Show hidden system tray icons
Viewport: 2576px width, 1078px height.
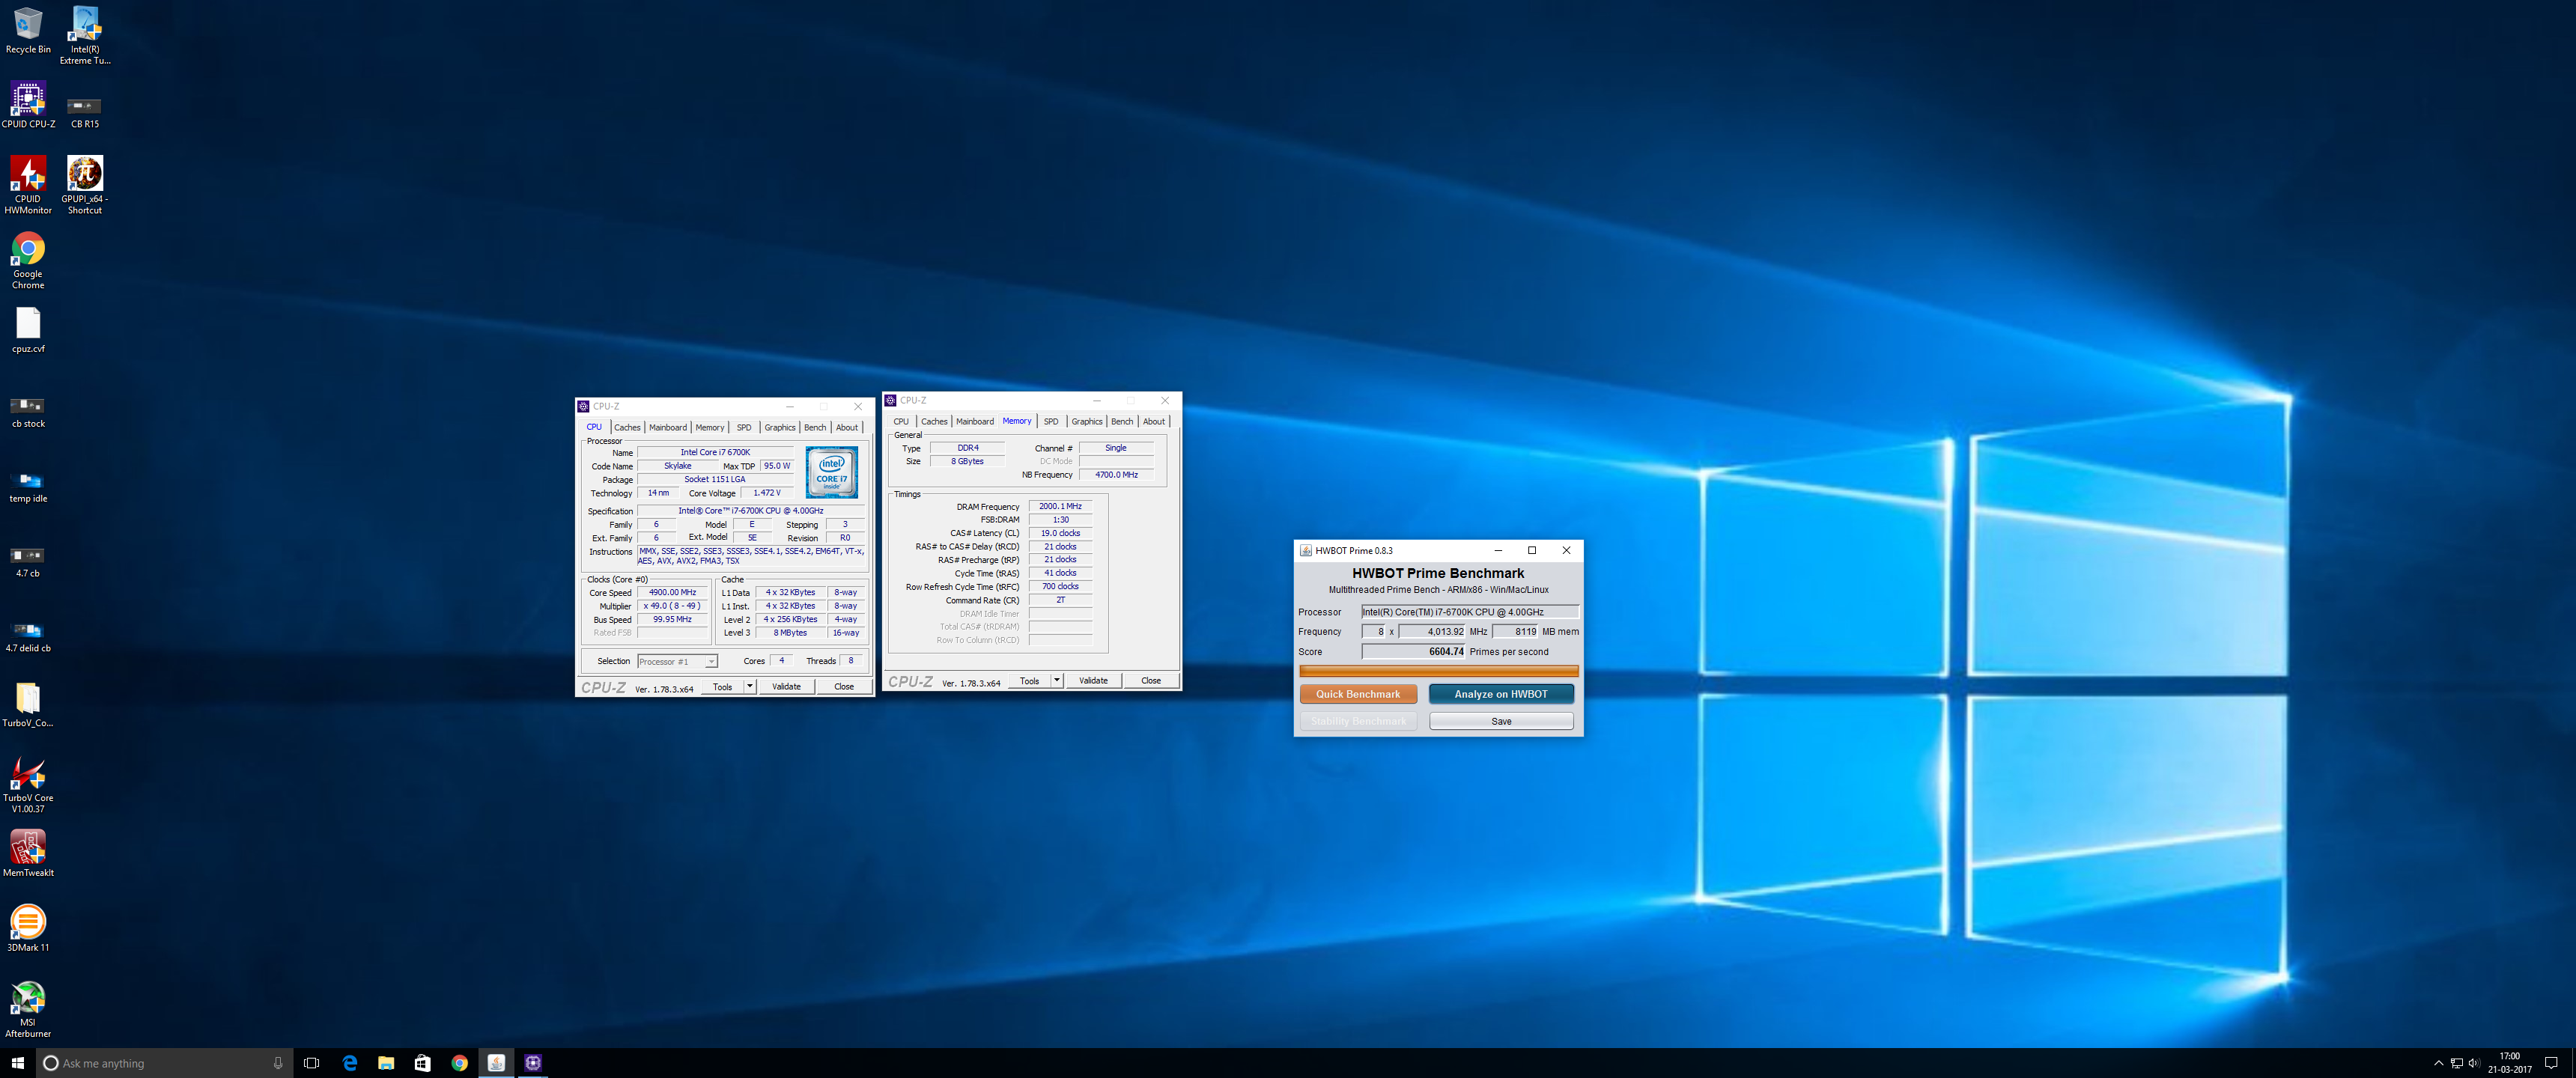click(x=2438, y=1063)
